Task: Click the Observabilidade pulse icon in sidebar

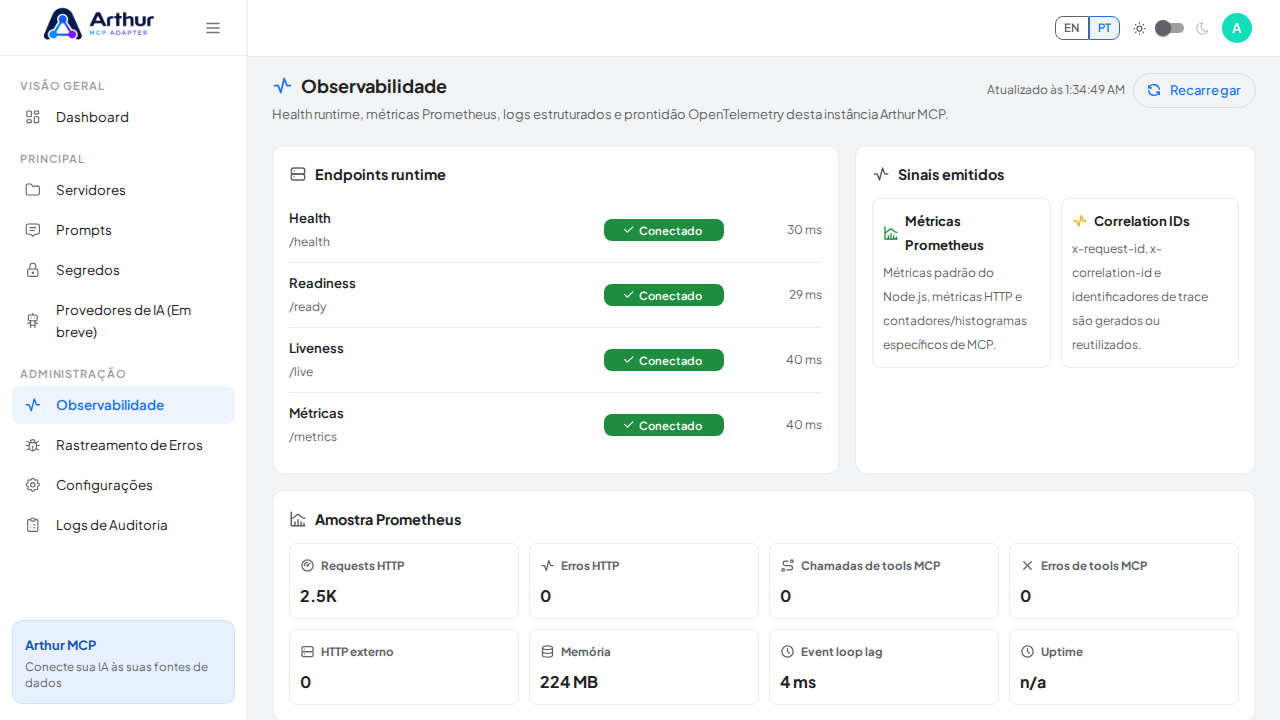Action: (33, 405)
